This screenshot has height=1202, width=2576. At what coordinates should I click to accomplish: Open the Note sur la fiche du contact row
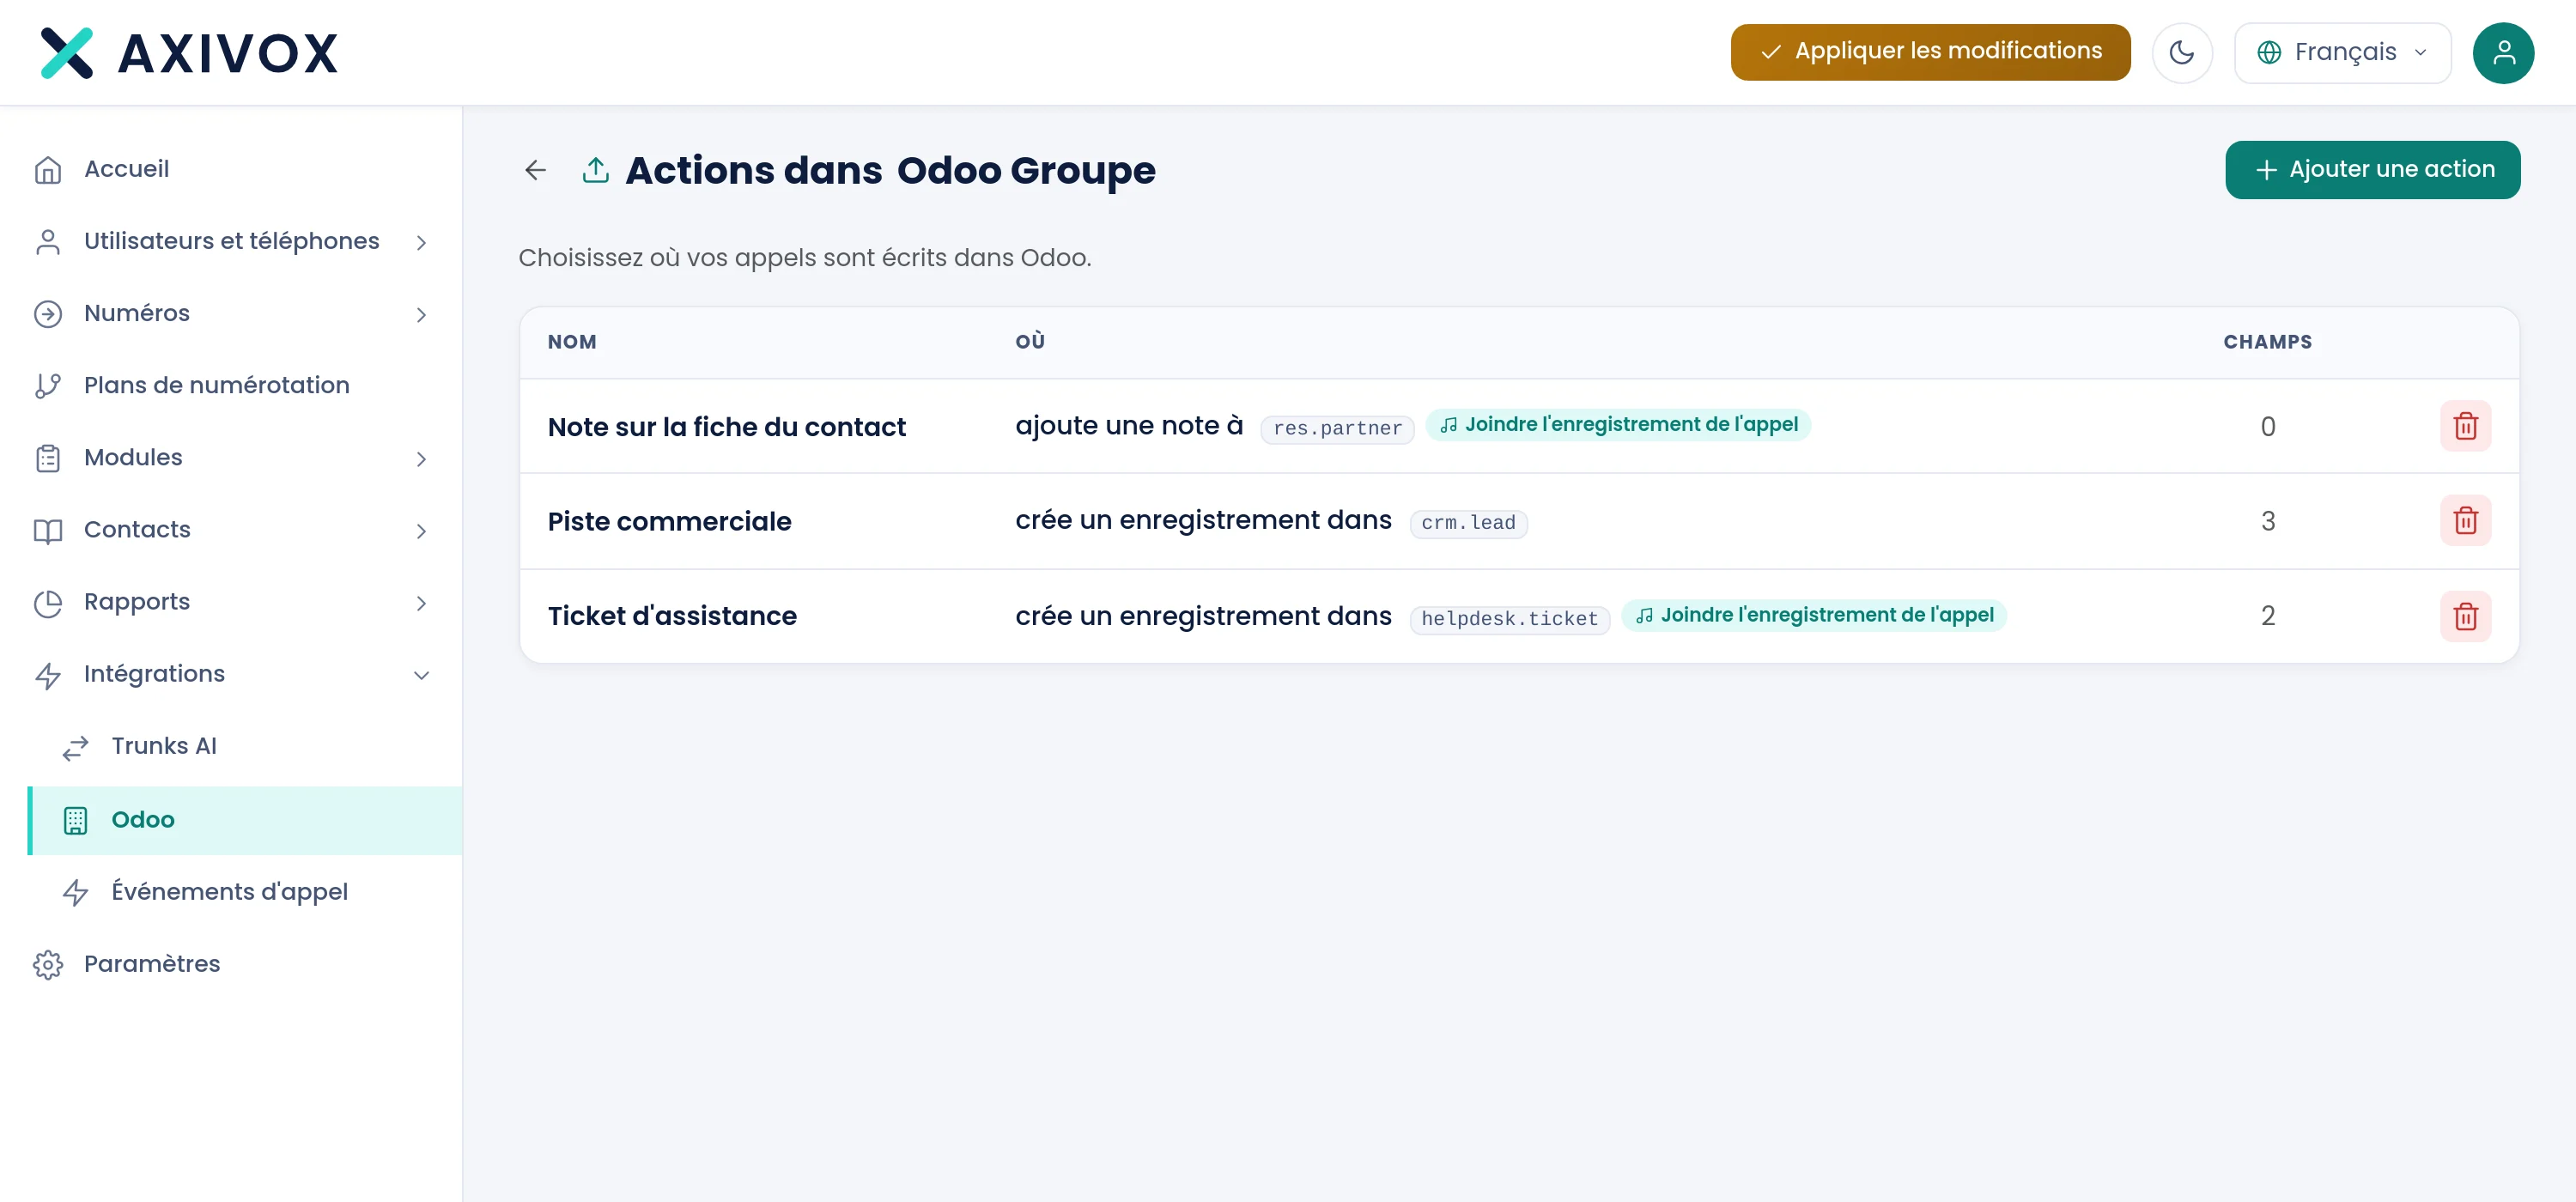pyautogui.click(x=1519, y=426)
